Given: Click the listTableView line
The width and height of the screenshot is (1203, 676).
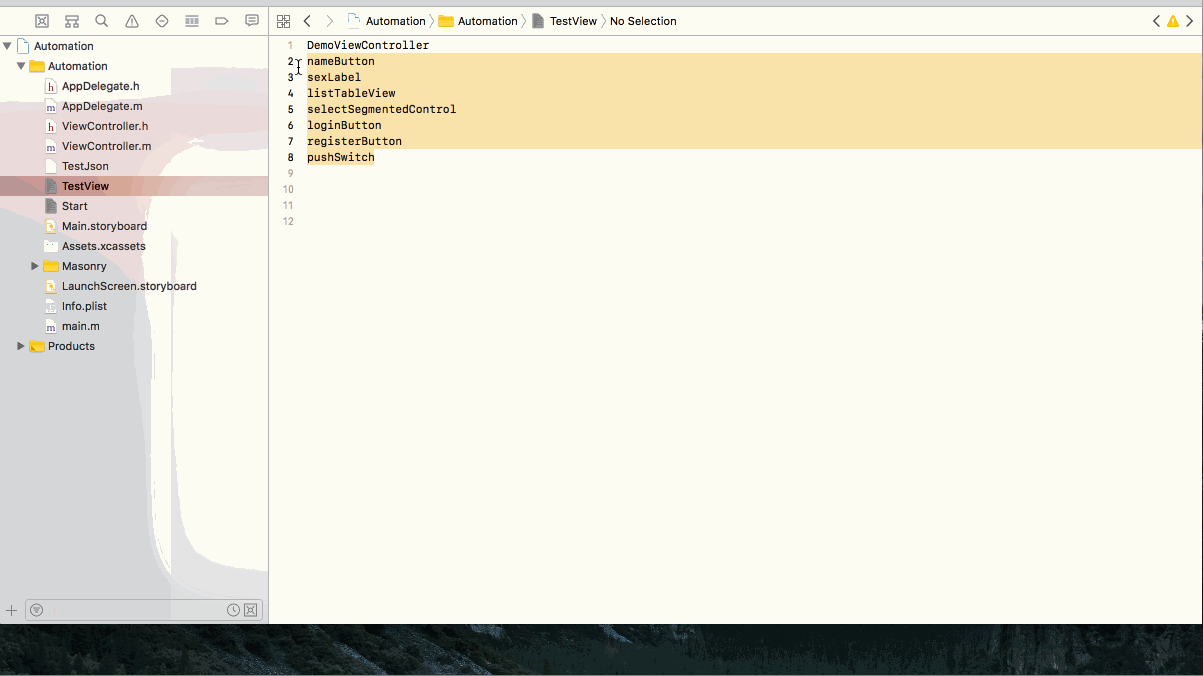Looking at the screenshot, I should (x=351, y=93).
